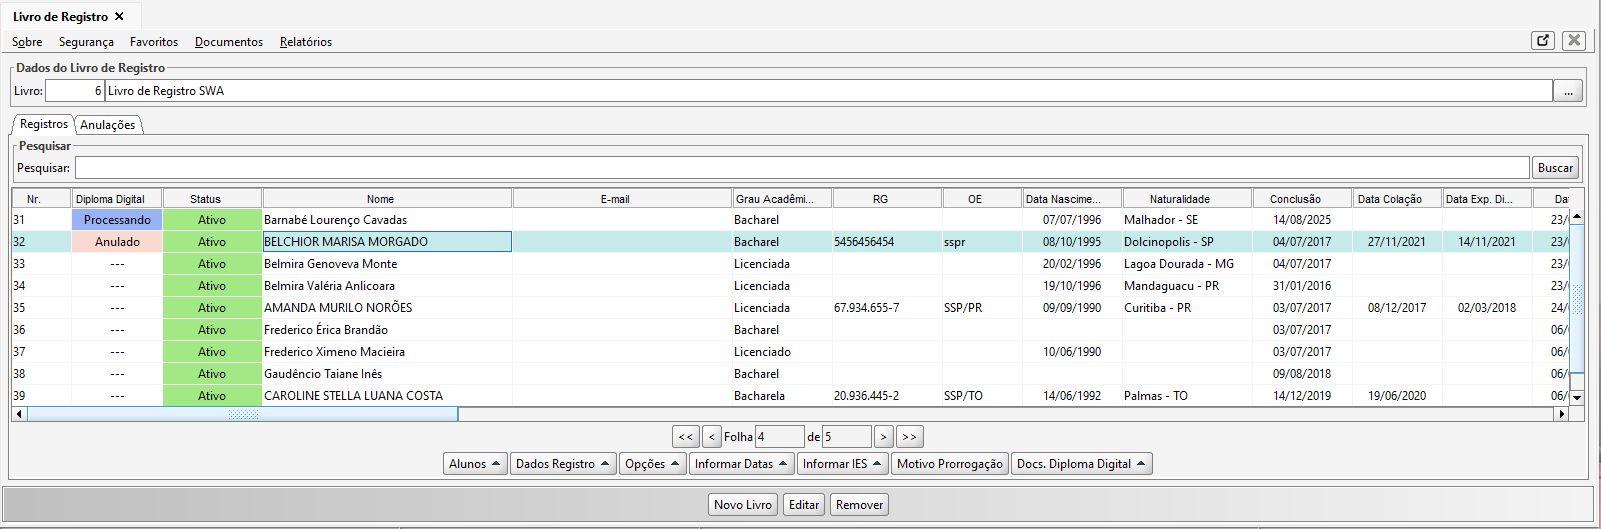Open the book lookup ellipsis button
Image resolution: width=1601 pixels, height=529 pixels.
[x=1568, y=91]
